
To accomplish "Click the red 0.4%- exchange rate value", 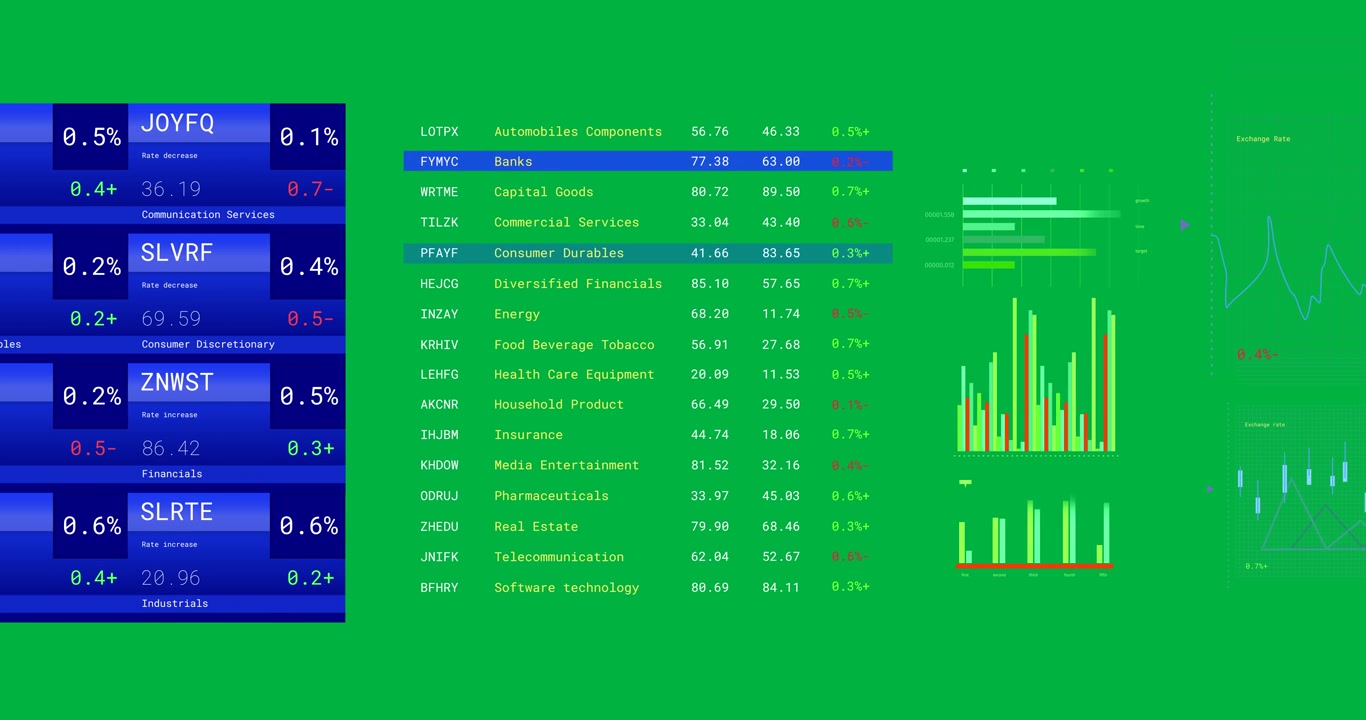I will coord(1257,355).
